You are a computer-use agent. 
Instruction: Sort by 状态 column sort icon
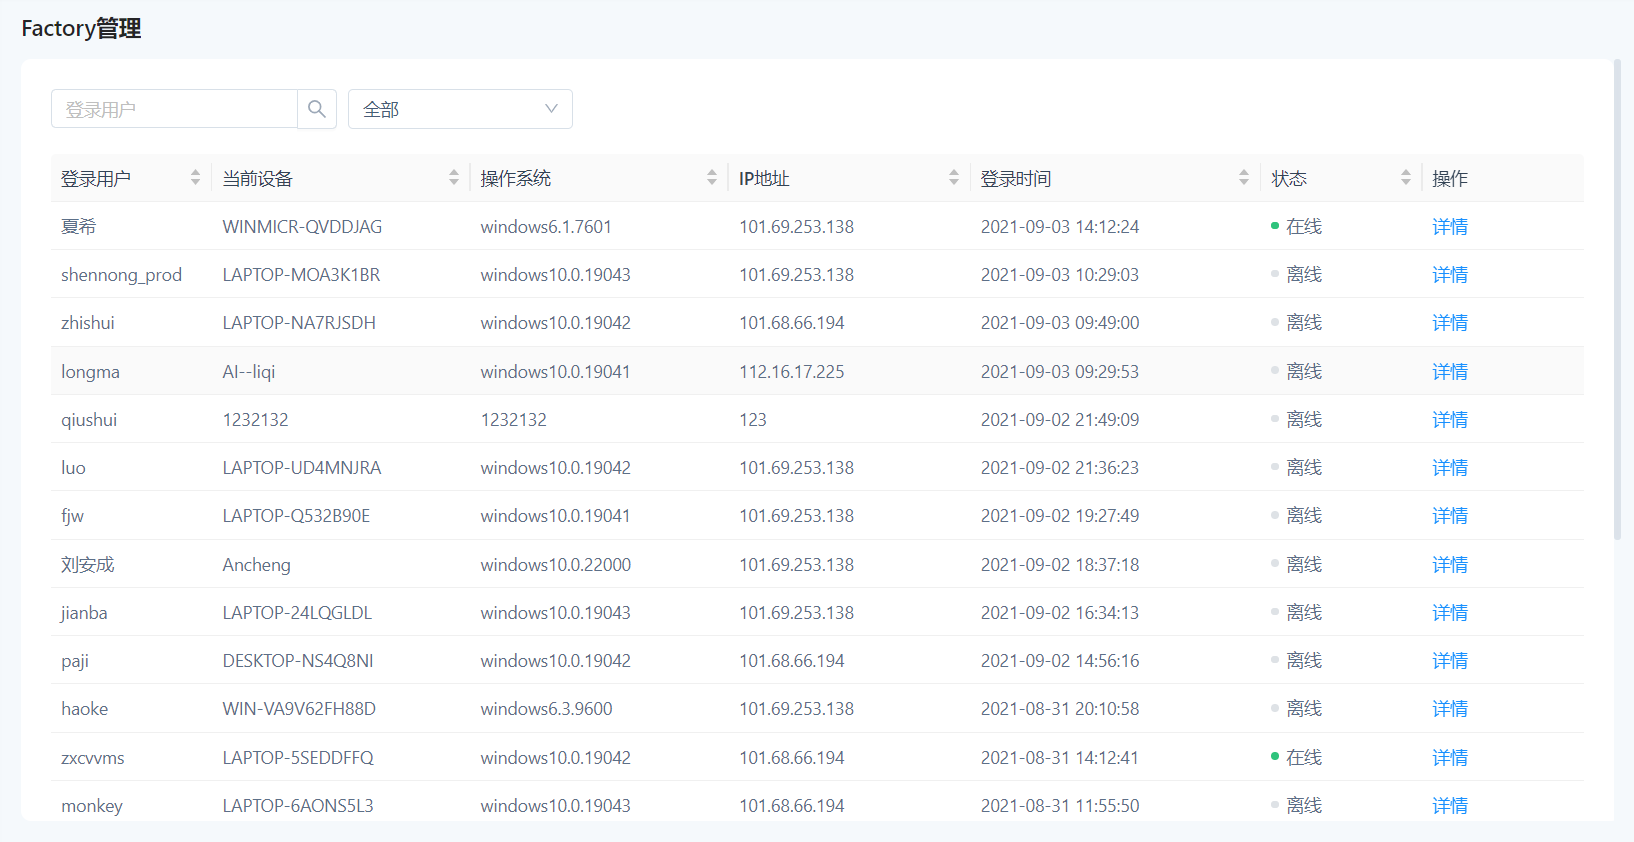[x=1406, y=178]
